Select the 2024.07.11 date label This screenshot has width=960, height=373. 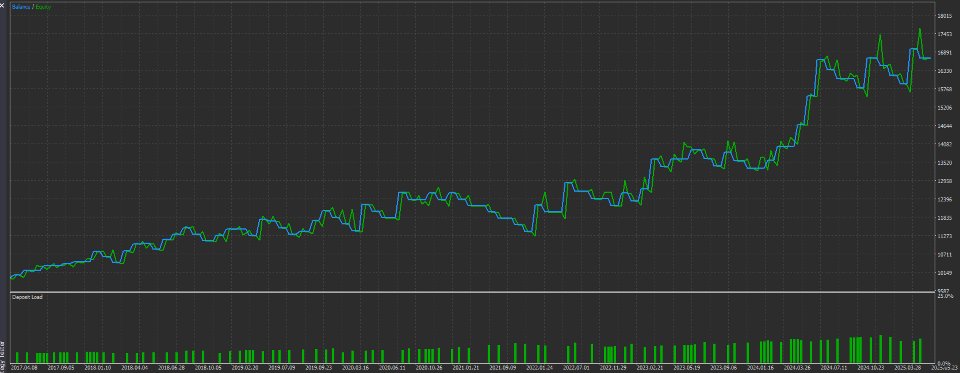(834, 369)
